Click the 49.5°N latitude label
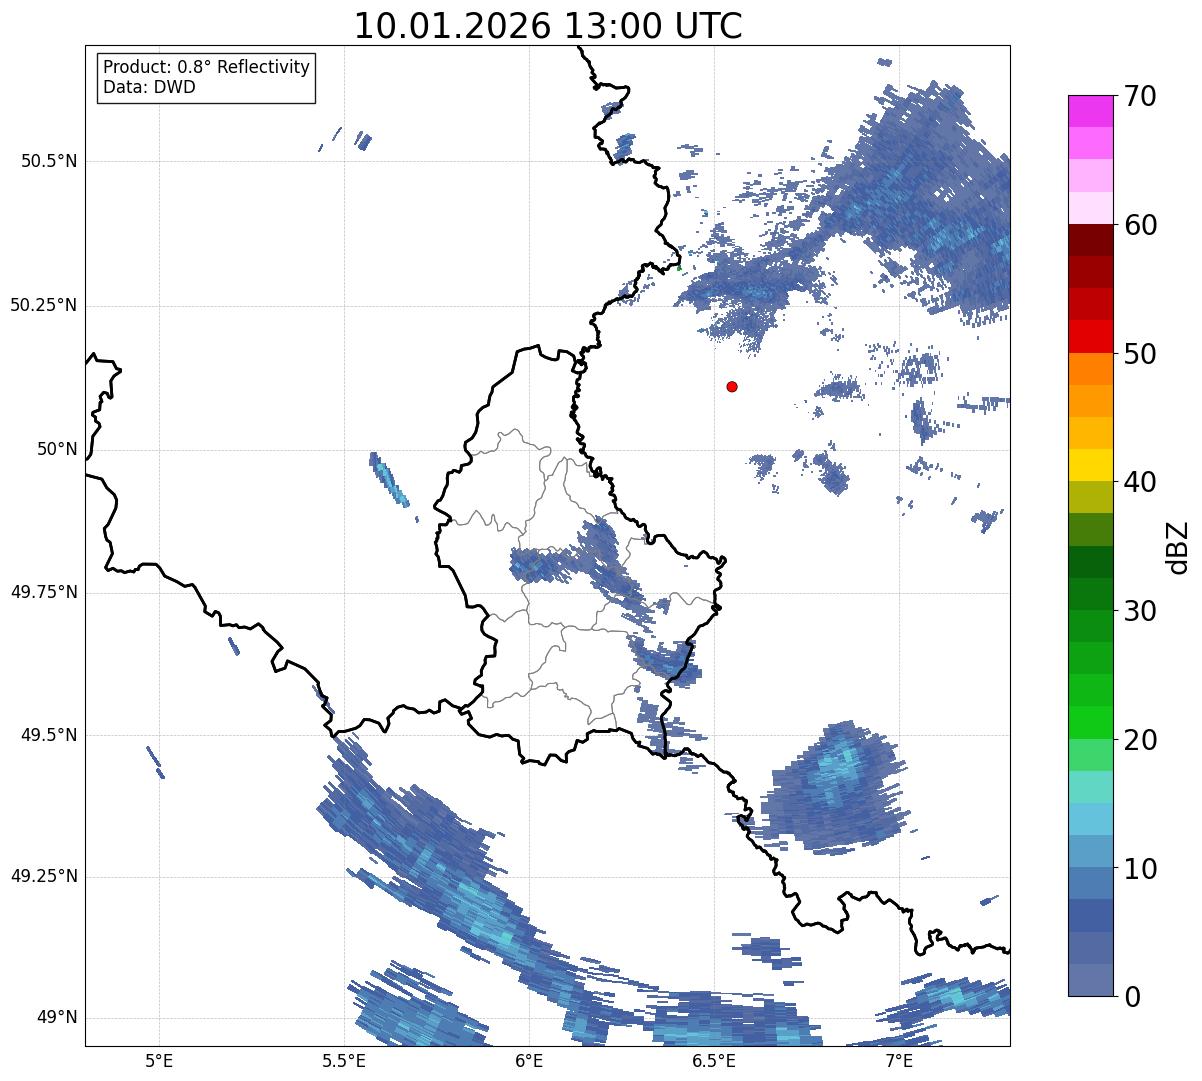This screenshot has height=1081, width=1202. [x=48, y=735]
